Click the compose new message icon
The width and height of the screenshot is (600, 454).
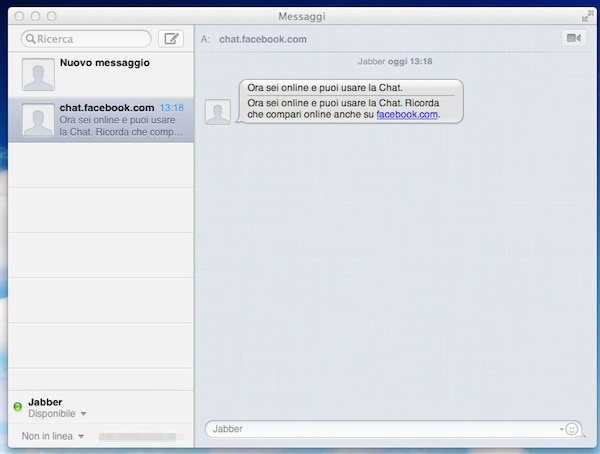point(171,39)
